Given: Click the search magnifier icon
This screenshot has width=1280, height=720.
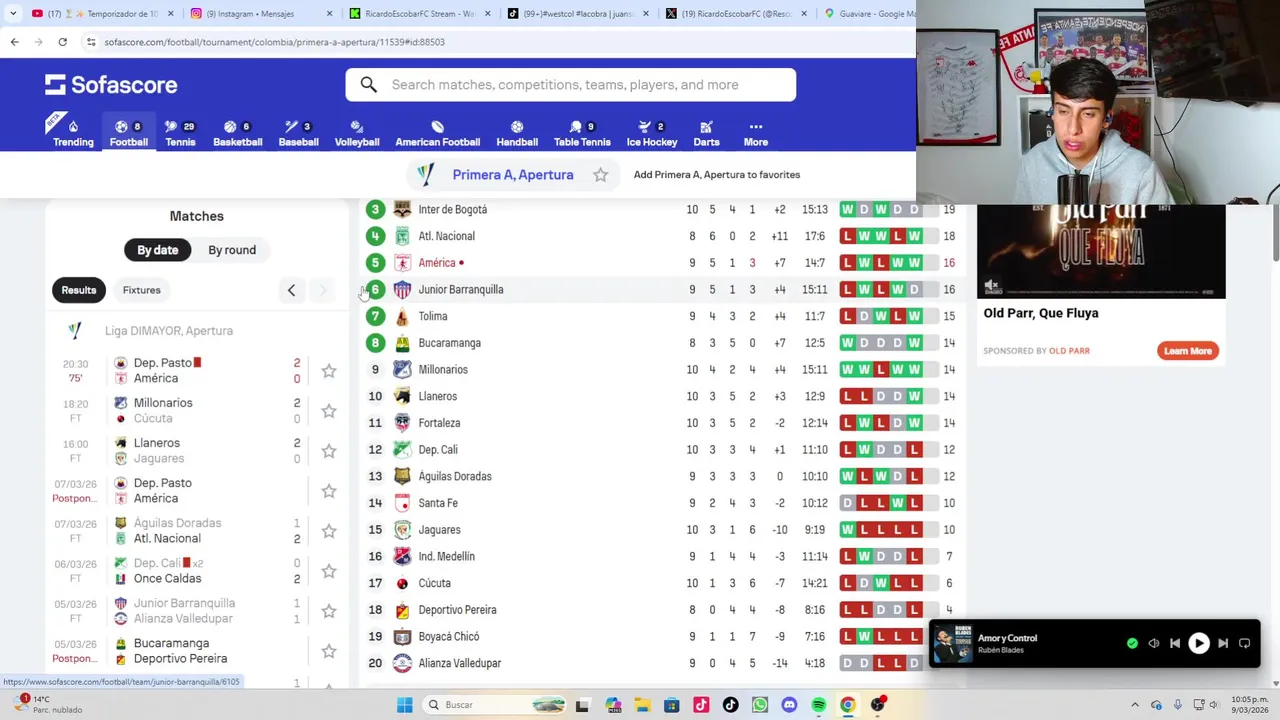Looking at the screenshot, I should tap(369, 85).
